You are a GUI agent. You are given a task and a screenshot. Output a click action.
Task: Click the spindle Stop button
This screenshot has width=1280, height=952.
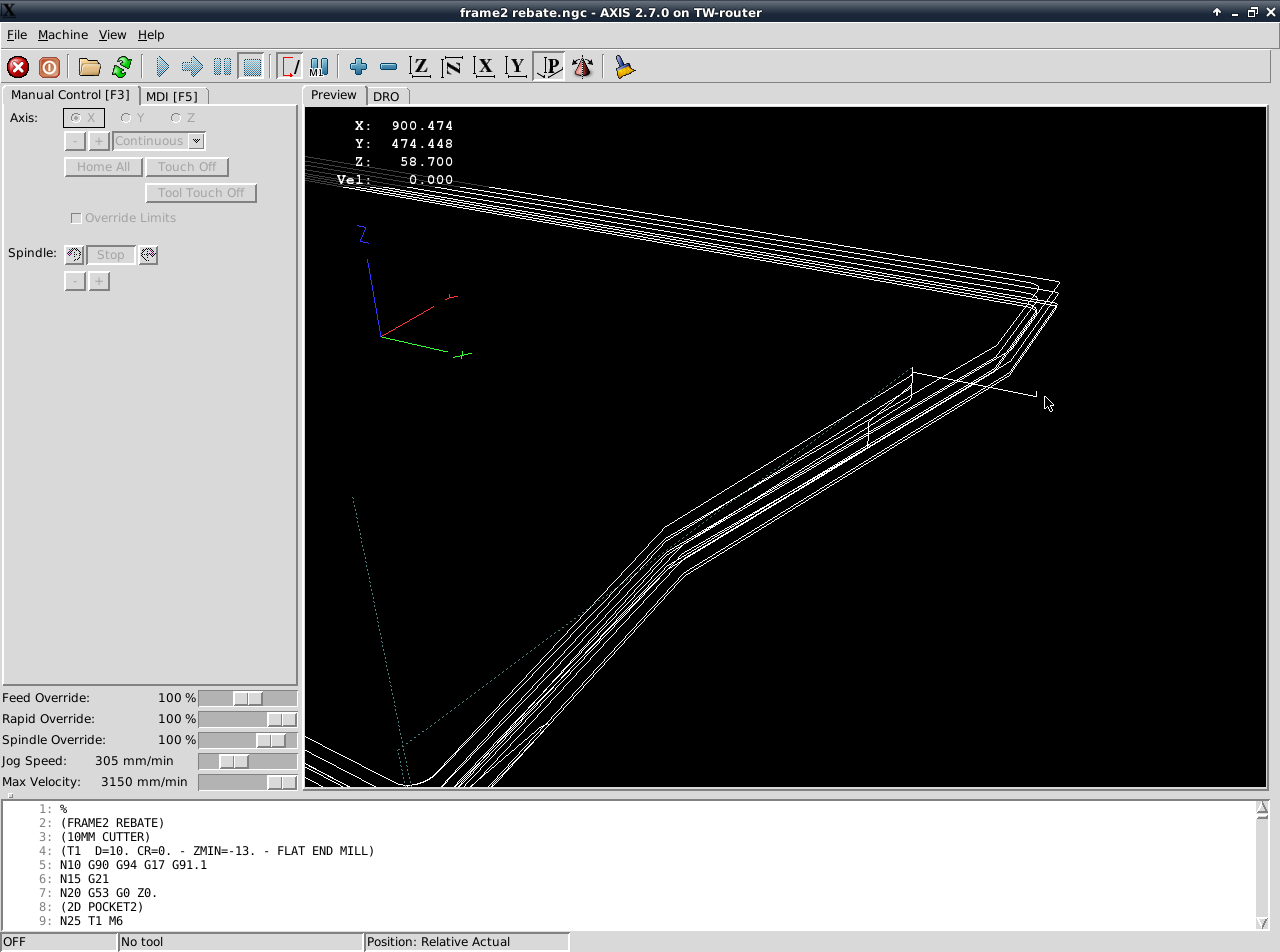[111, 255]
